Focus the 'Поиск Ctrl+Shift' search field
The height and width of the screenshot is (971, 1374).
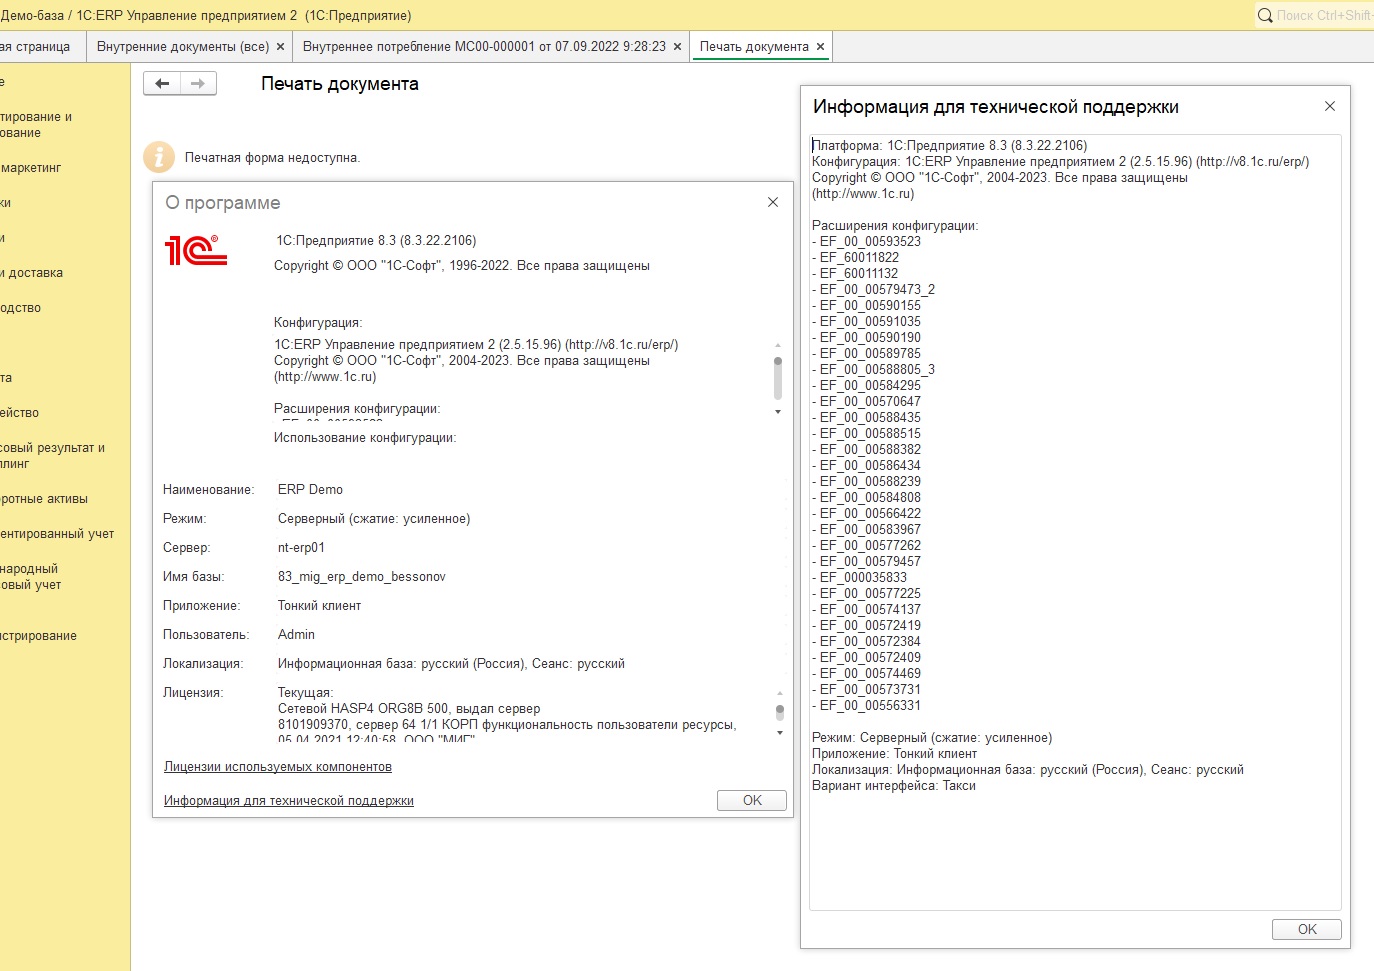click(1324, 15)
